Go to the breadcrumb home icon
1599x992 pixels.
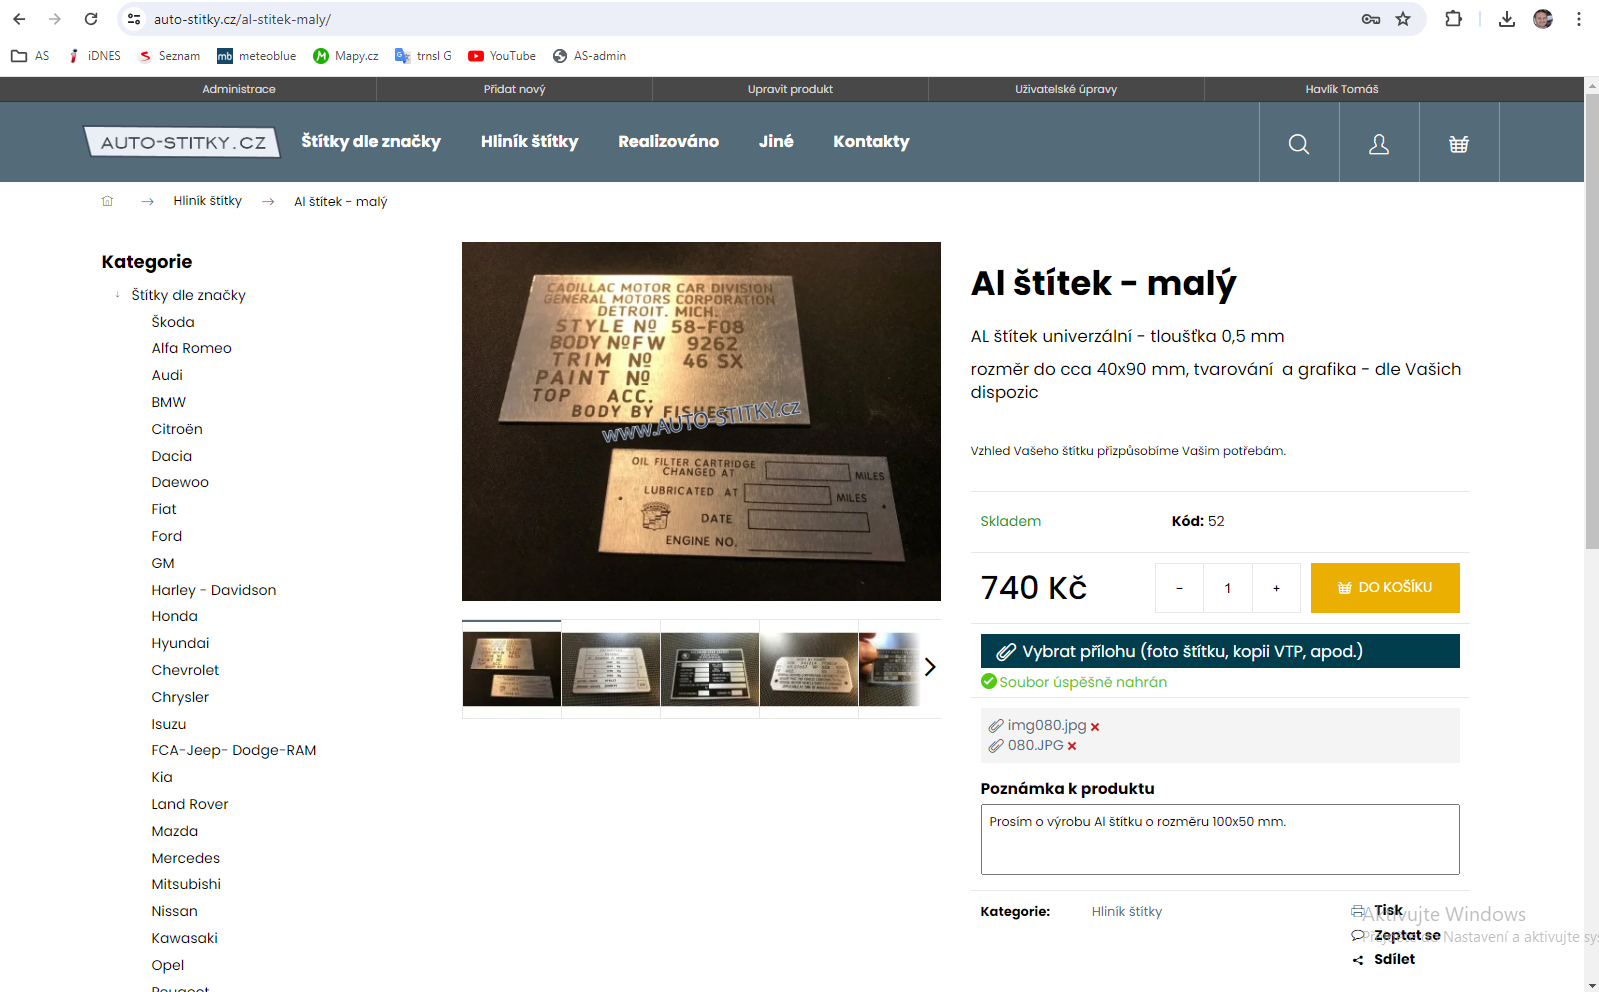click(x=107, y=201)
